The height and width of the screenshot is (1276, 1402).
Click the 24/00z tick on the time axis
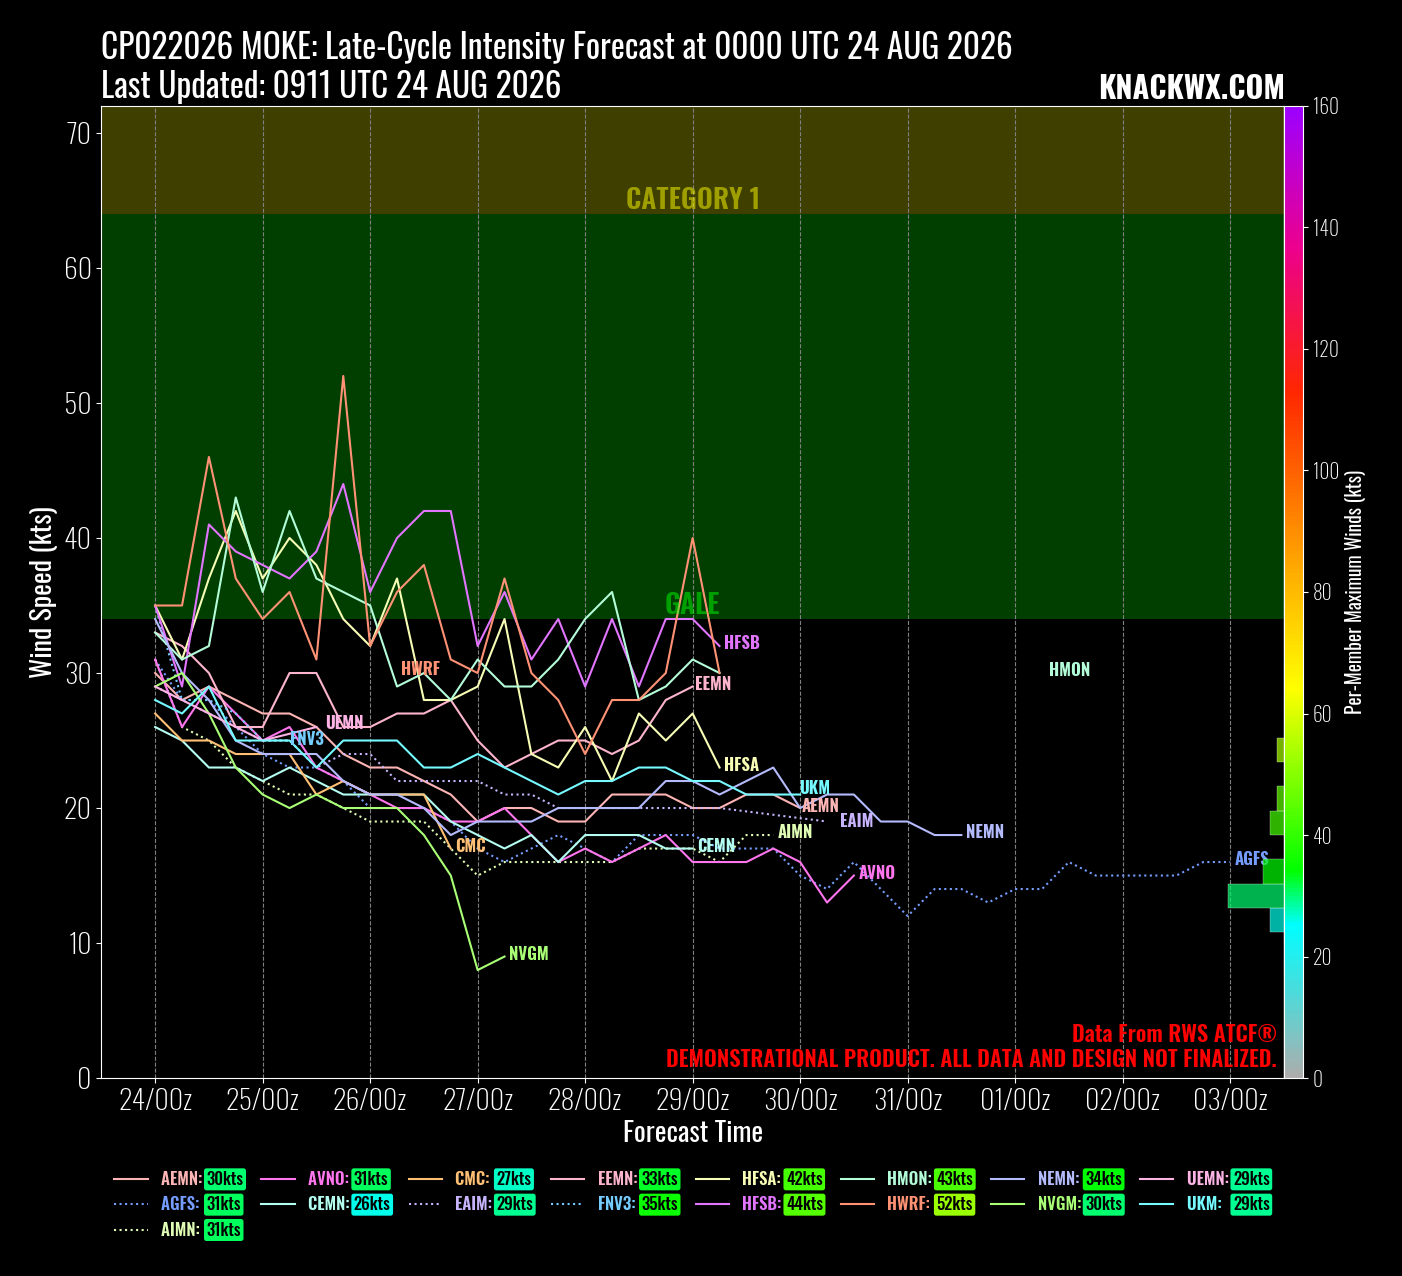tap(155, 1101)
